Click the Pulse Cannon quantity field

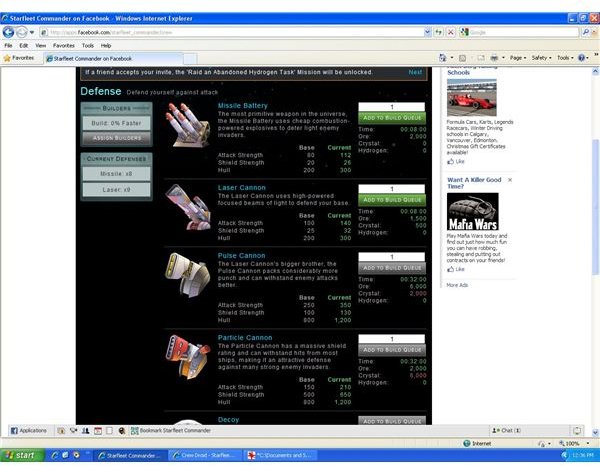[391, 257]
